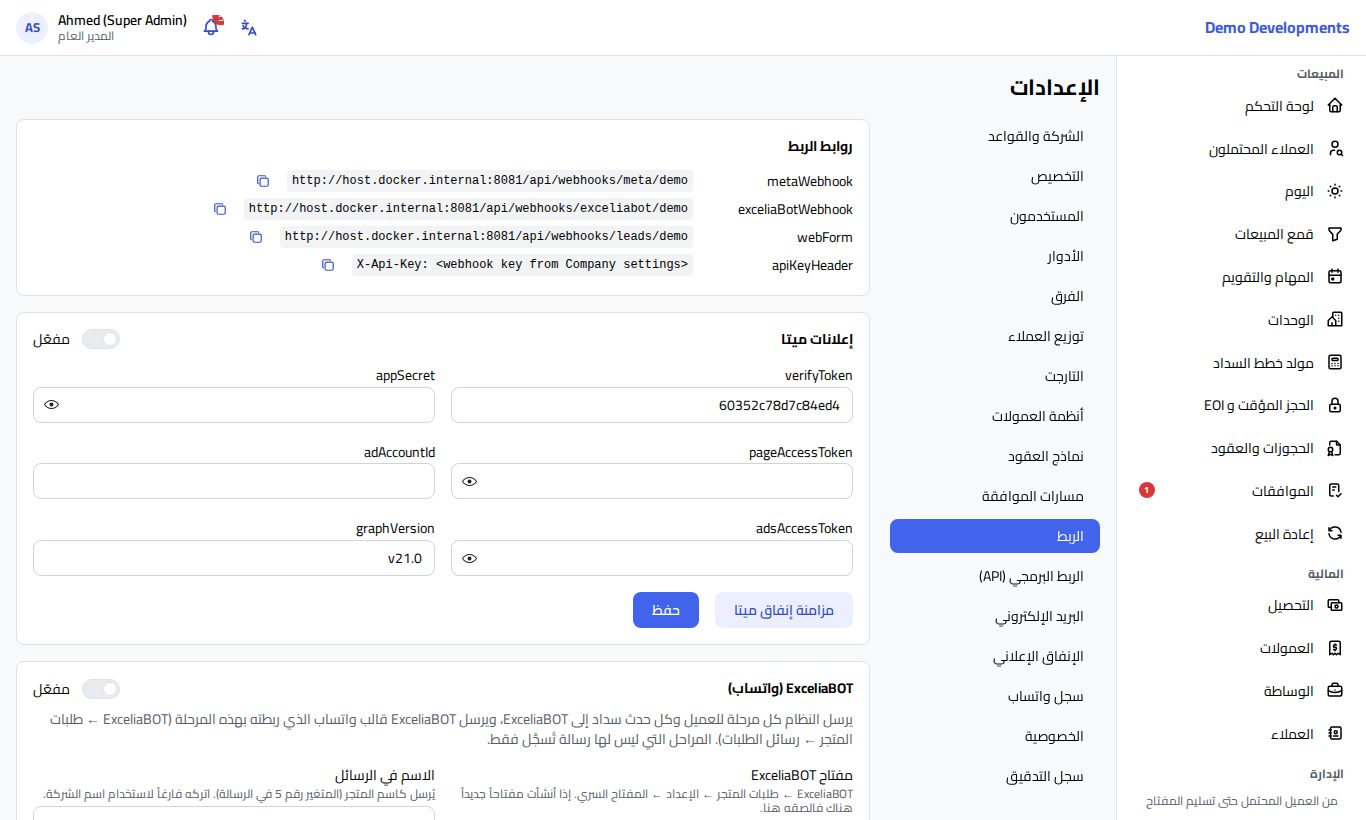Click the refresh icon for إعادة البيع
This screenshot has width=1366, height=820.
[1334, 534]
